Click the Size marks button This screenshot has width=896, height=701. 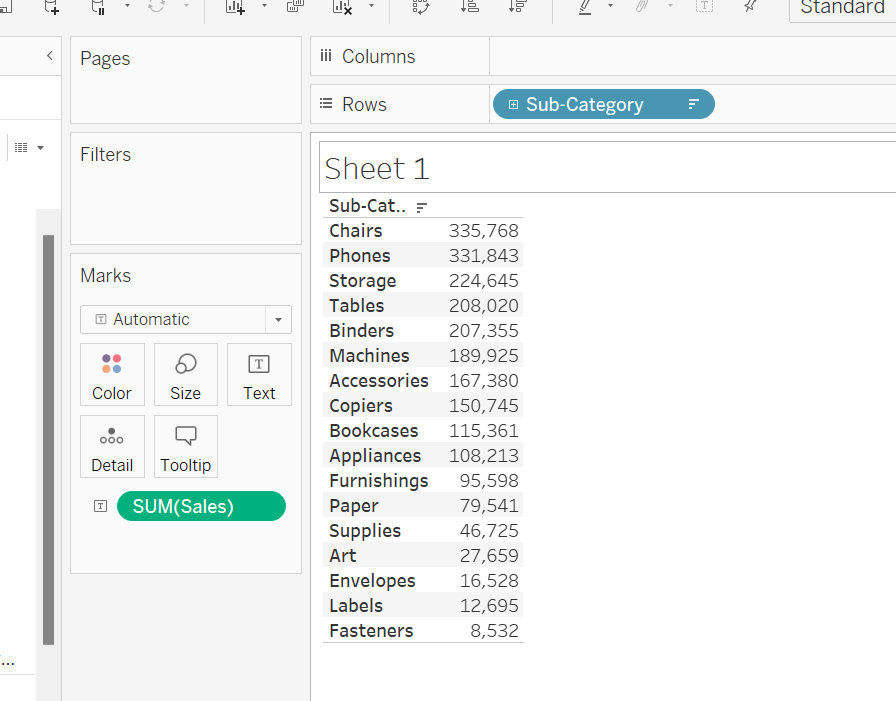coord(185,374)
